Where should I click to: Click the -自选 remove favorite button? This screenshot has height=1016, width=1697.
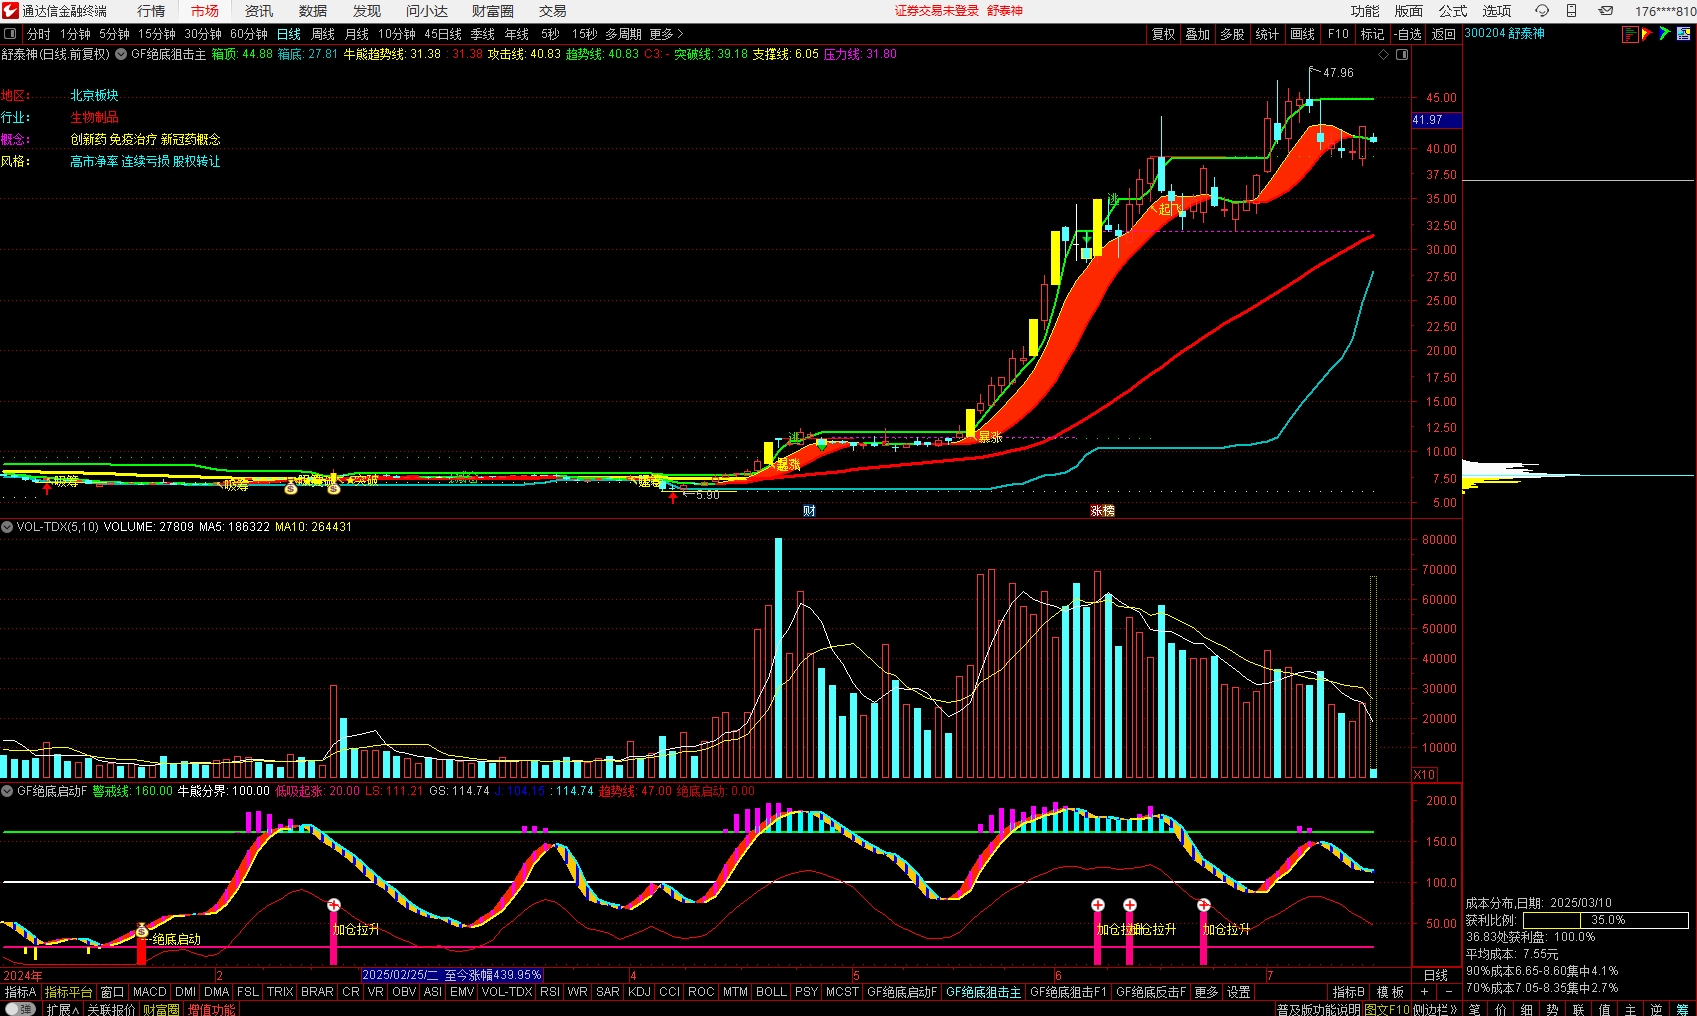[1408, 34]
